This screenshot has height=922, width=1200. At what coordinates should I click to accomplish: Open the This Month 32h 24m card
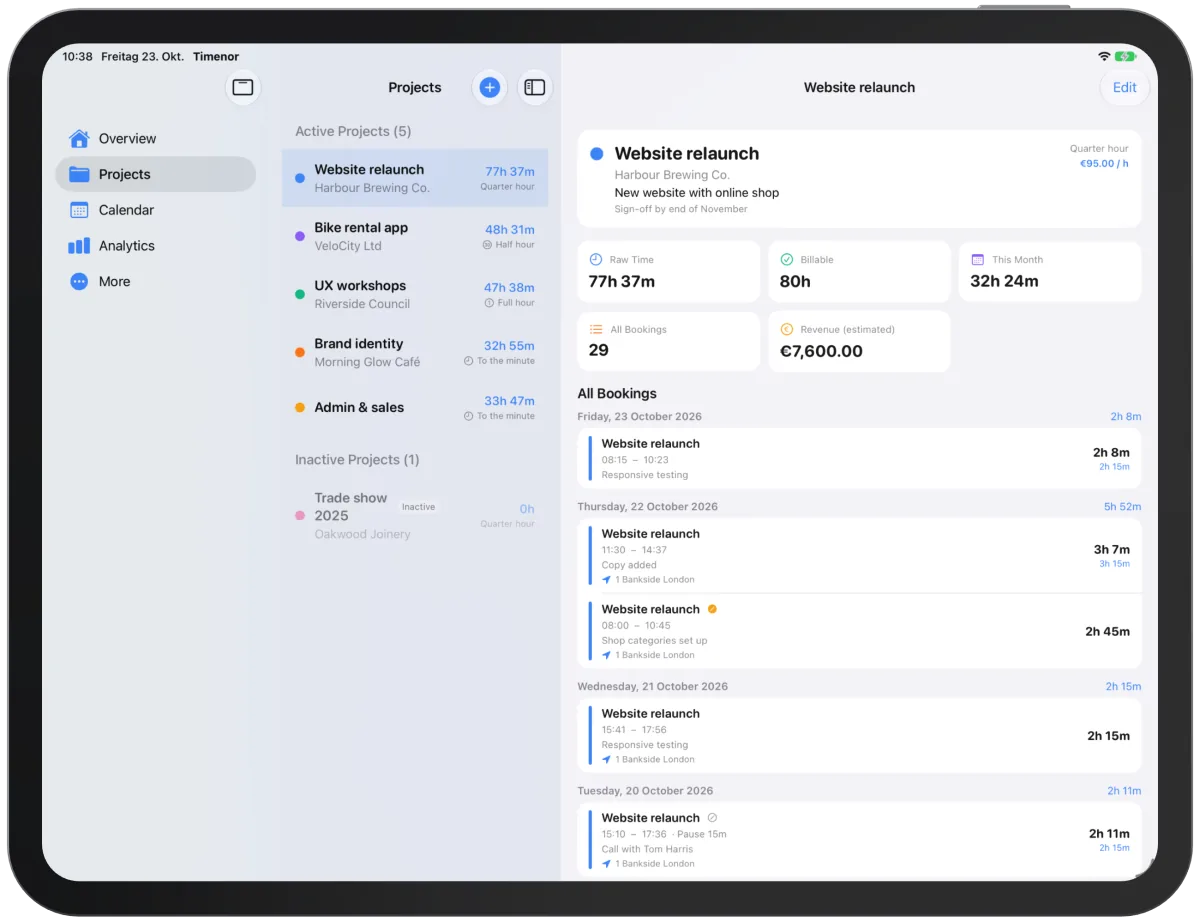pyautogui.click(x=1050, y=271)
